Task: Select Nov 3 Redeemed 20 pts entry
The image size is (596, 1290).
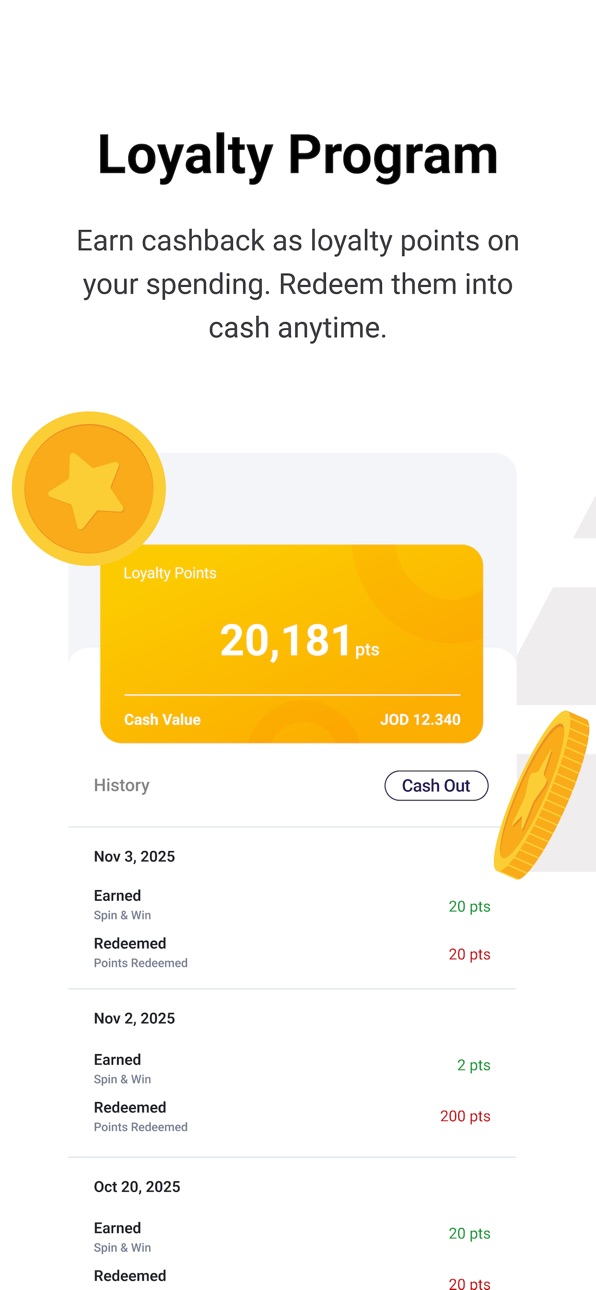Action: 292,953
